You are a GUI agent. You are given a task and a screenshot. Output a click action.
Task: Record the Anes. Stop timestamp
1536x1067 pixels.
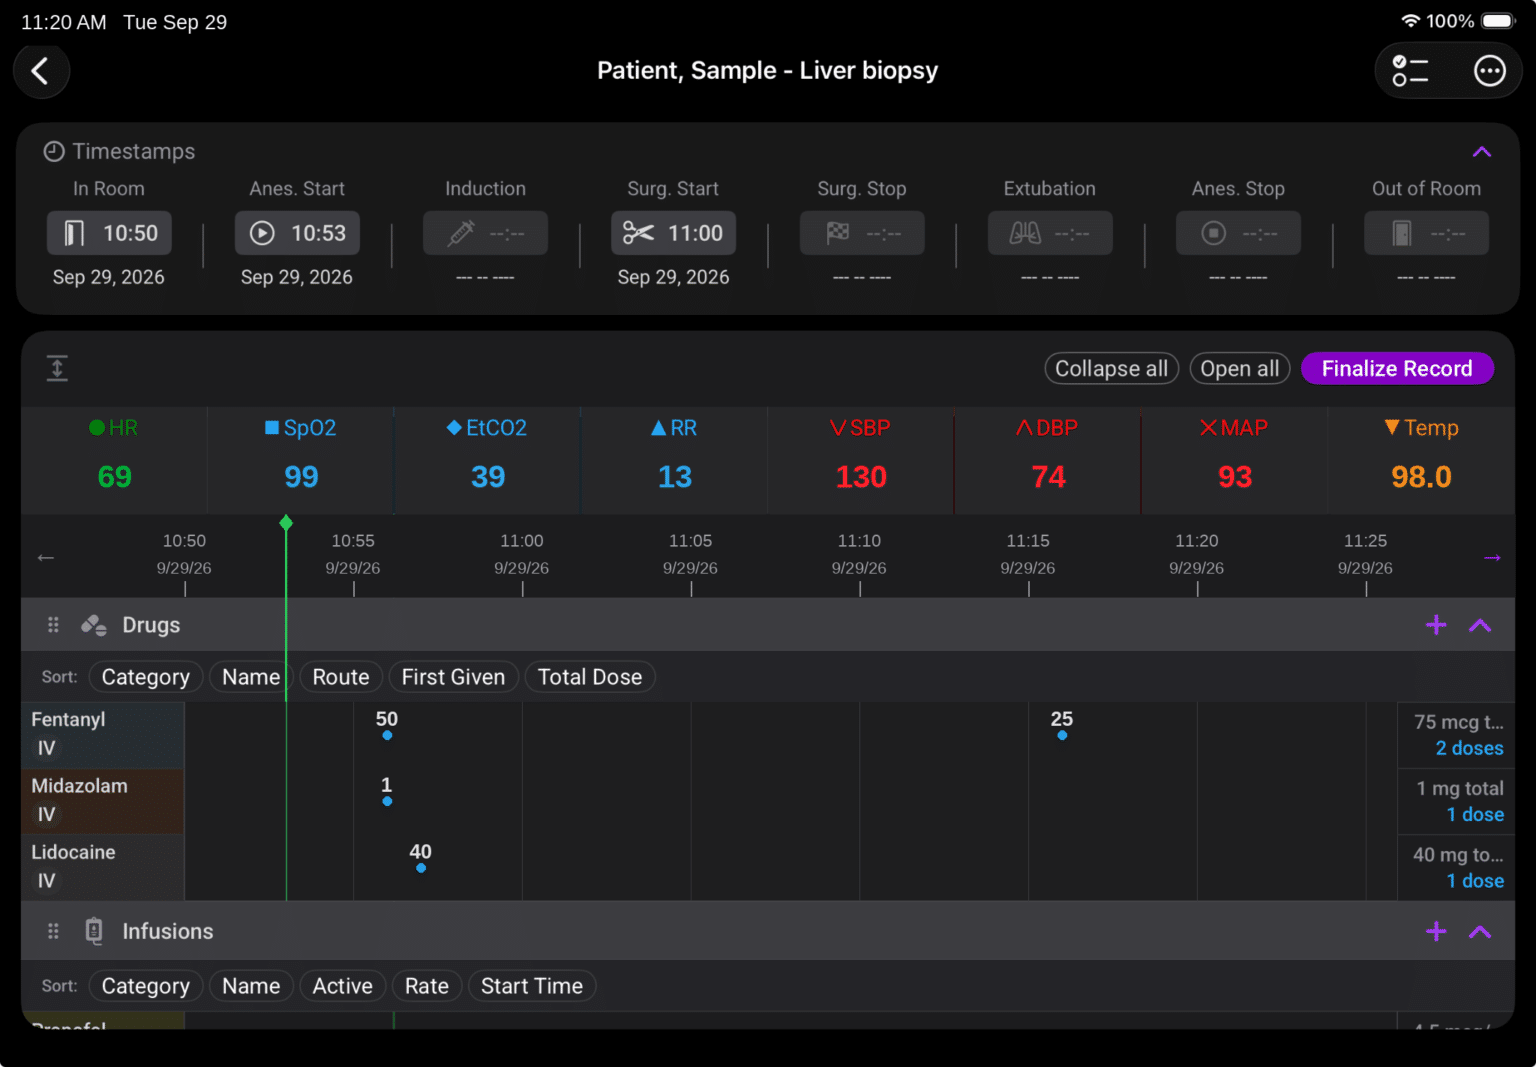(1238, 233)
